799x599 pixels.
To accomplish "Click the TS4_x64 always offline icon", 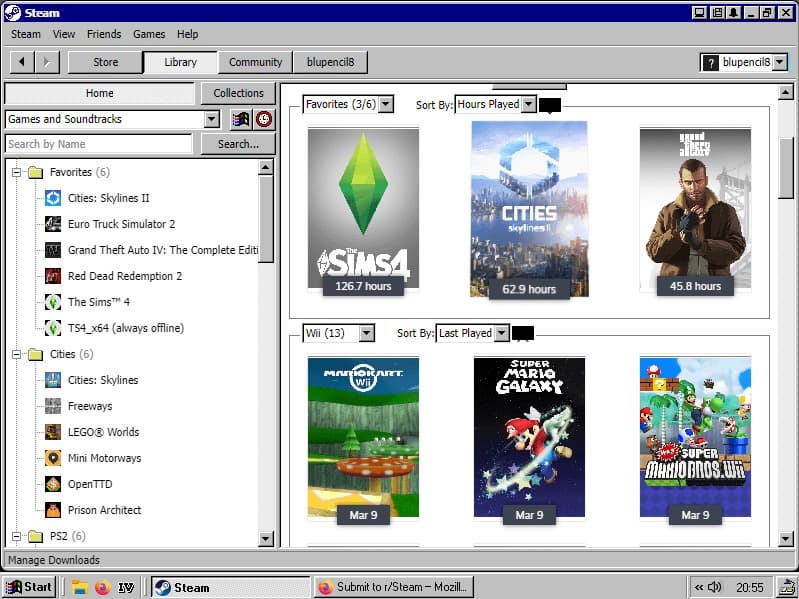I will point(52,328).
